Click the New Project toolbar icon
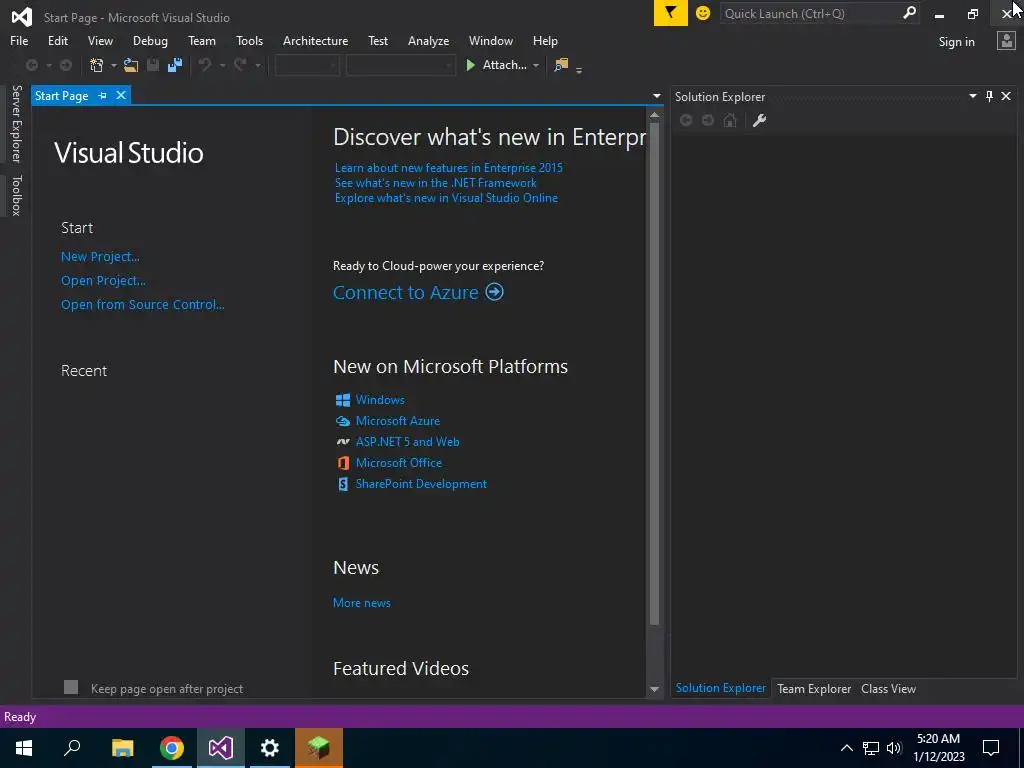The width and height of the screenshot is (1024, 768). coord(96,65)
